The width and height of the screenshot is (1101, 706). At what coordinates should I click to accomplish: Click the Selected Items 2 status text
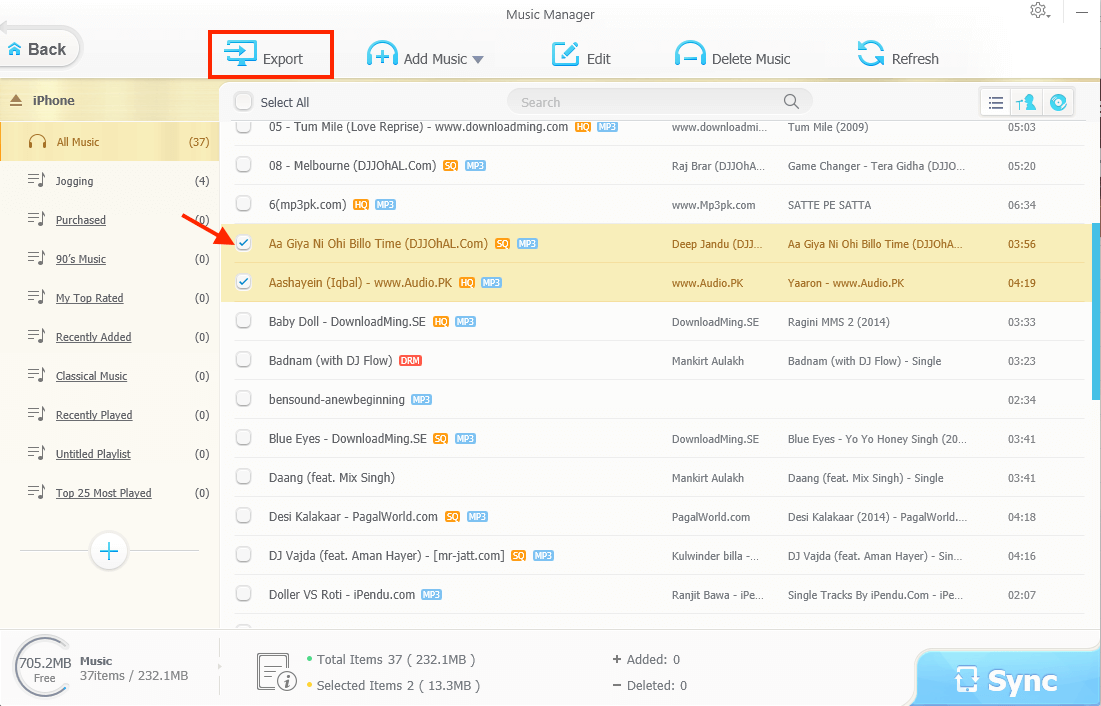point(398,686)
